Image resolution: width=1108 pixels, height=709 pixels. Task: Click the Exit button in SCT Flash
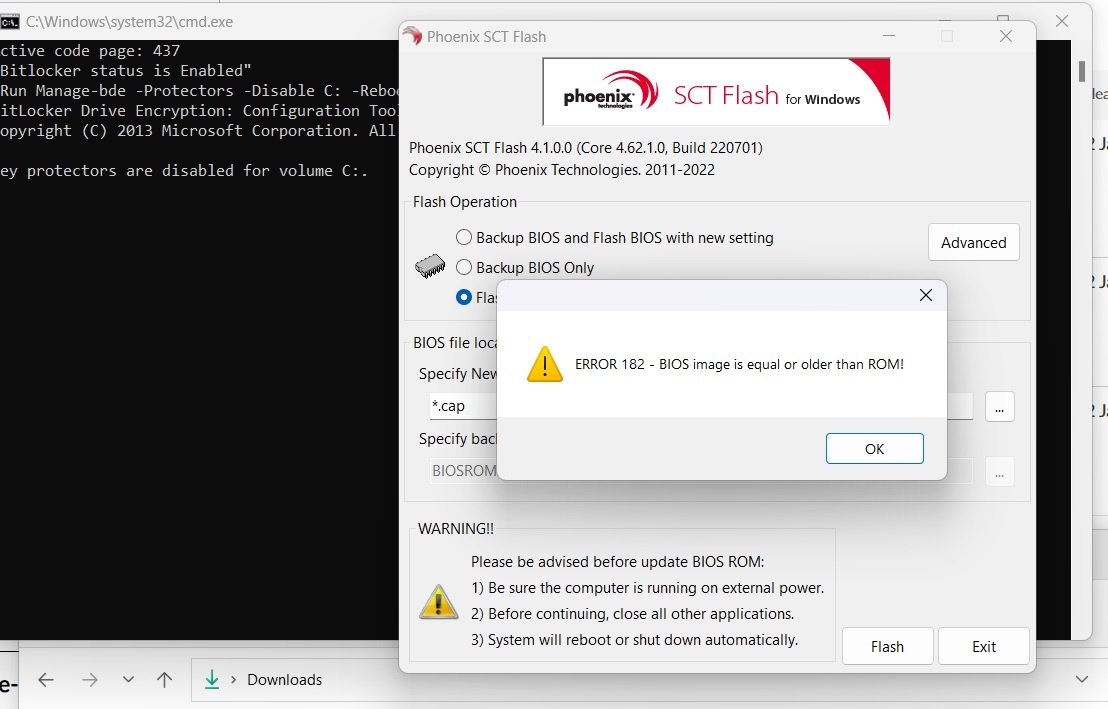tap(984, 646)
